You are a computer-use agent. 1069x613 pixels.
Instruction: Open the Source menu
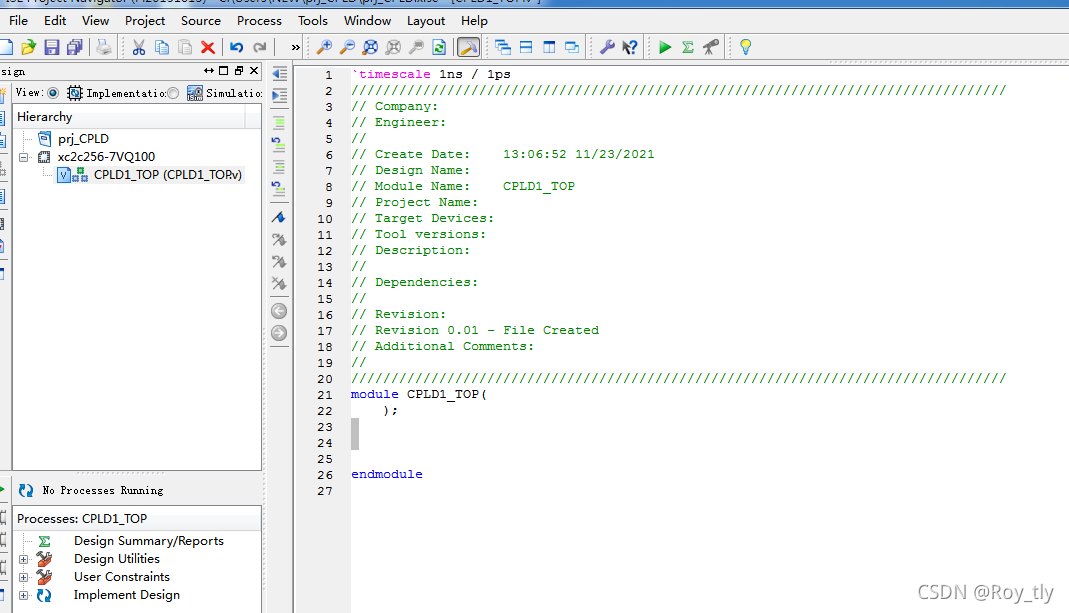(200, 20)
